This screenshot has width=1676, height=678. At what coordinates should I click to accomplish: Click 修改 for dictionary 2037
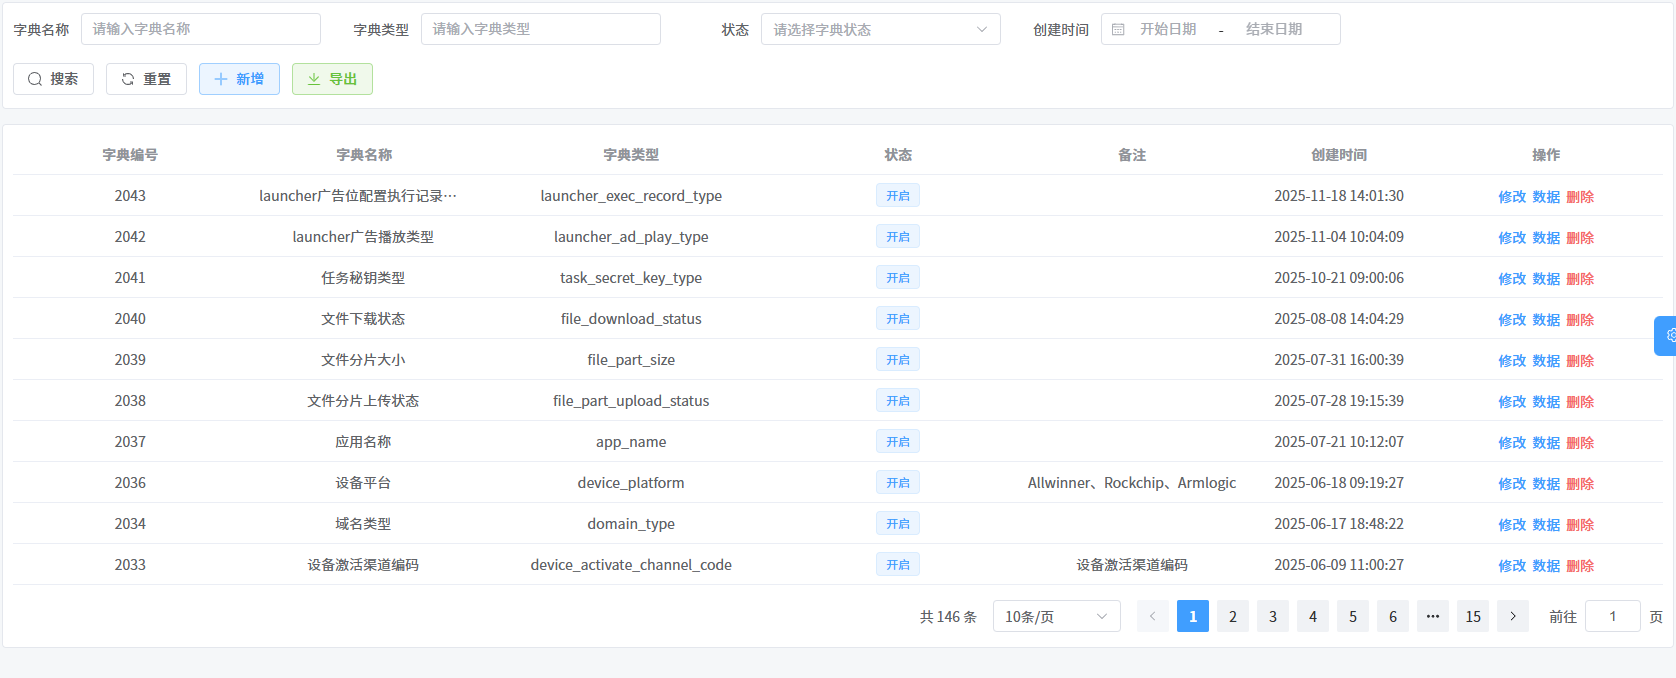[1512, 443]
